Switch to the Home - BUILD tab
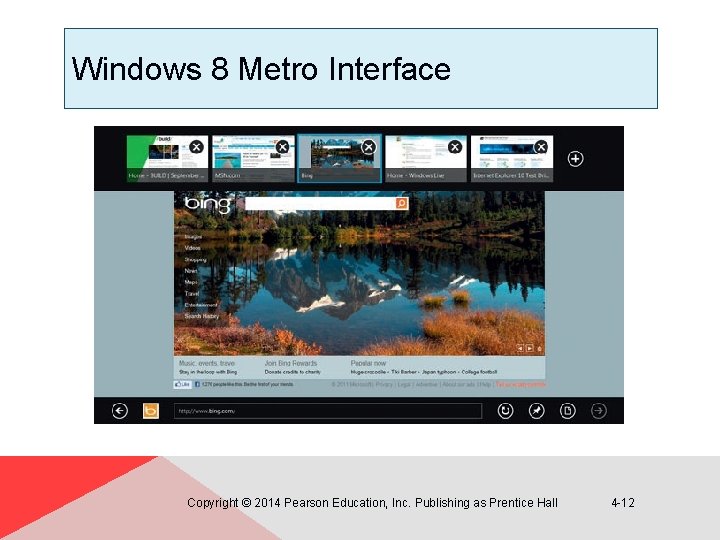The height and width of the screenshot is (540, 720). point(167,158)
